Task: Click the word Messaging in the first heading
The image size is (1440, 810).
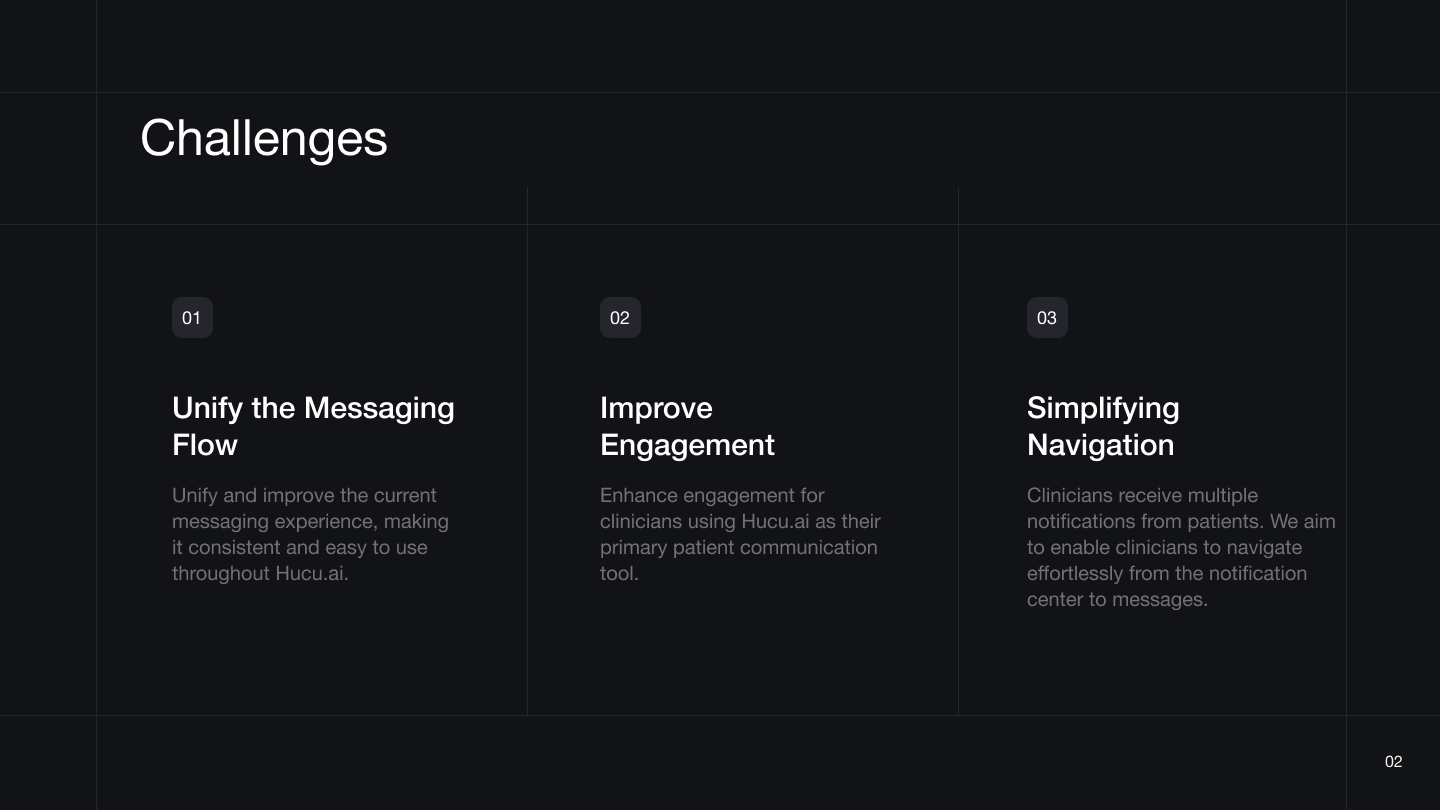Action: [x=379, y=408]
